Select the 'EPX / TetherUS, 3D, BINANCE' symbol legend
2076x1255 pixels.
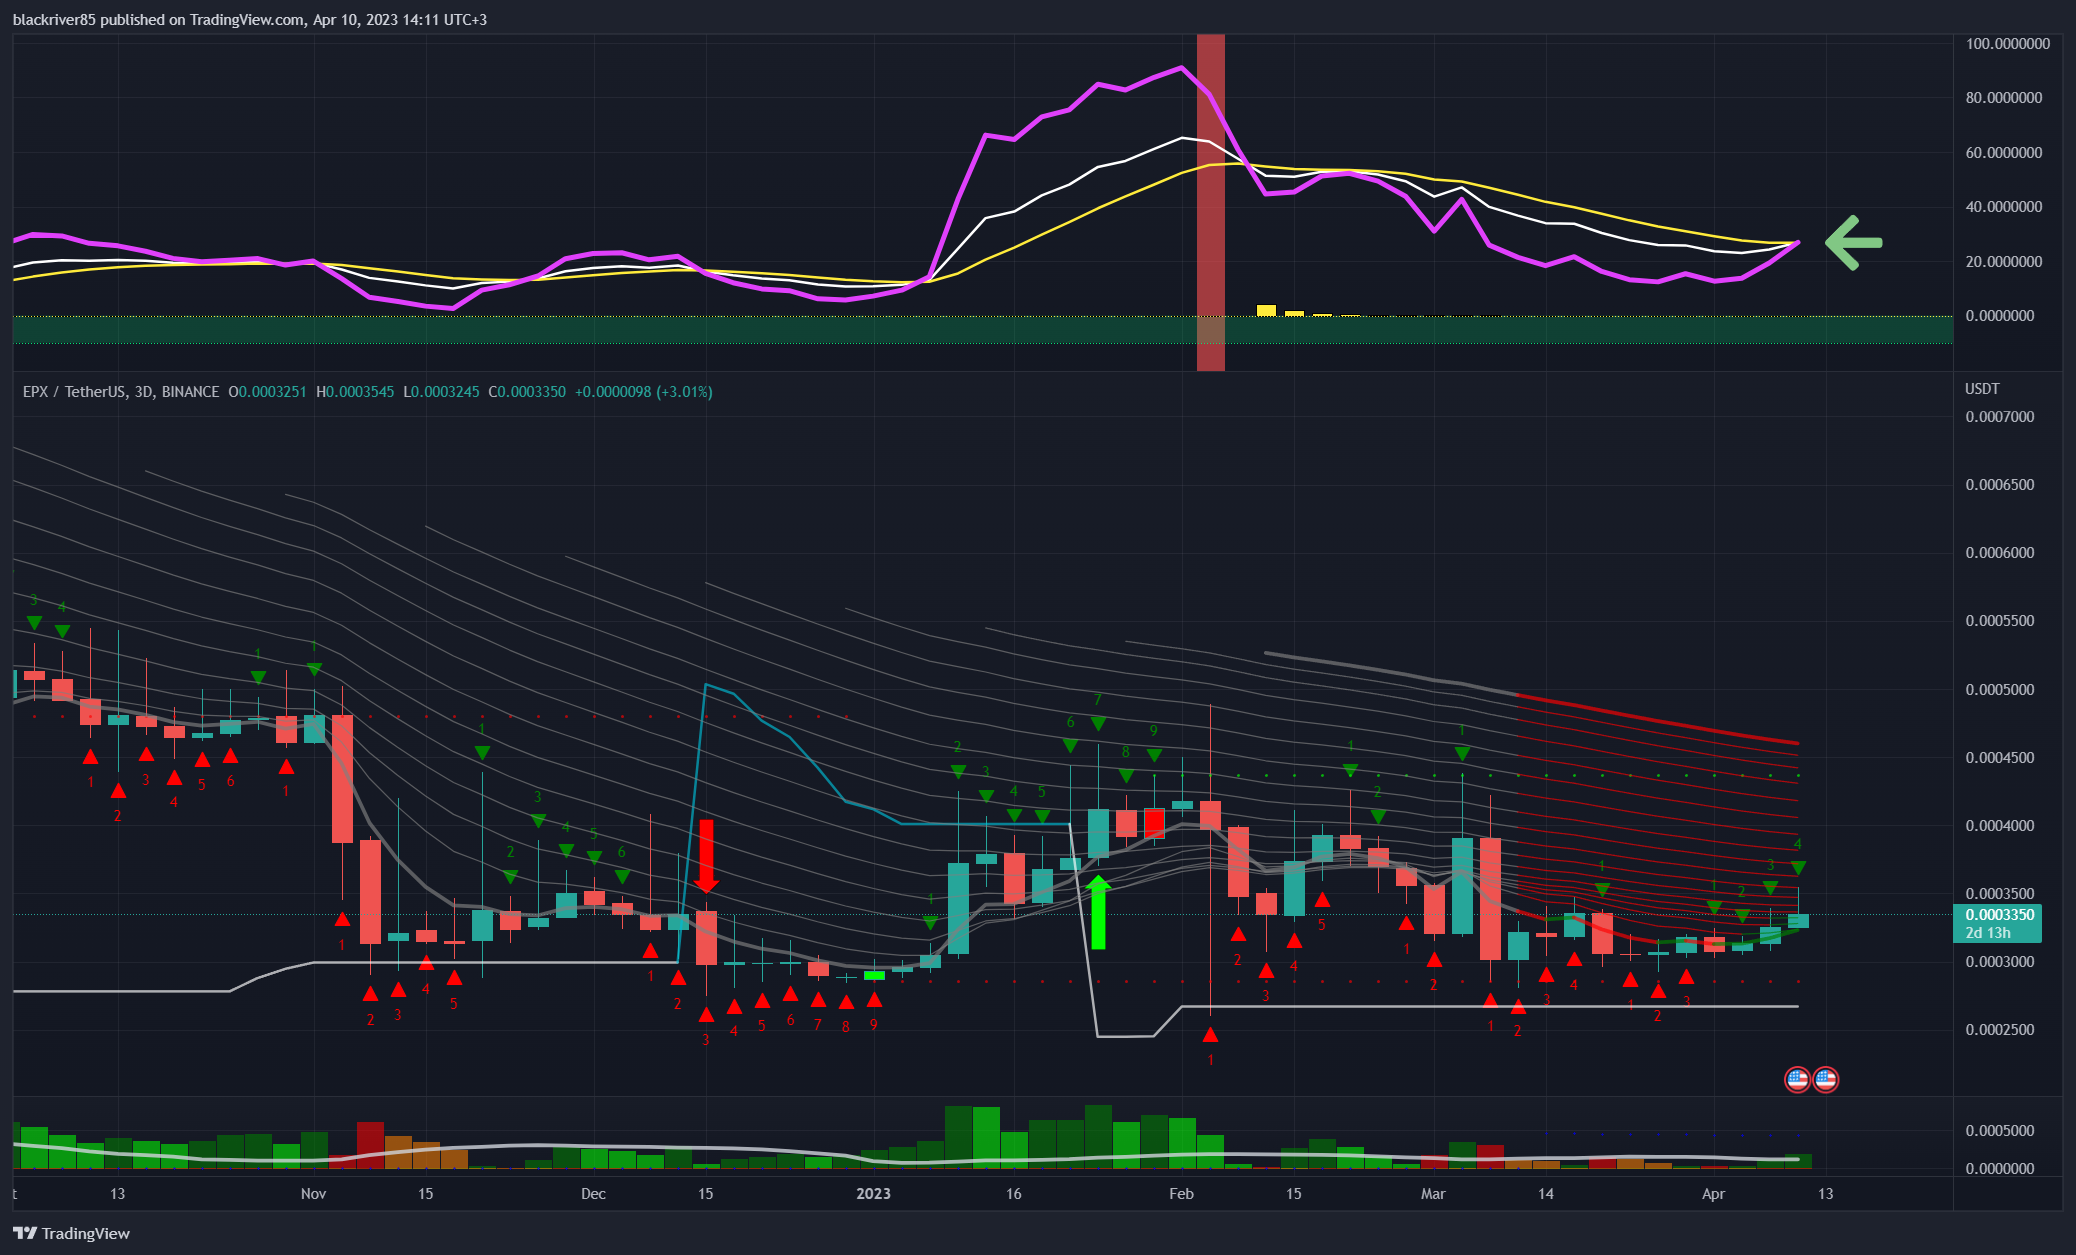point(121,392)
